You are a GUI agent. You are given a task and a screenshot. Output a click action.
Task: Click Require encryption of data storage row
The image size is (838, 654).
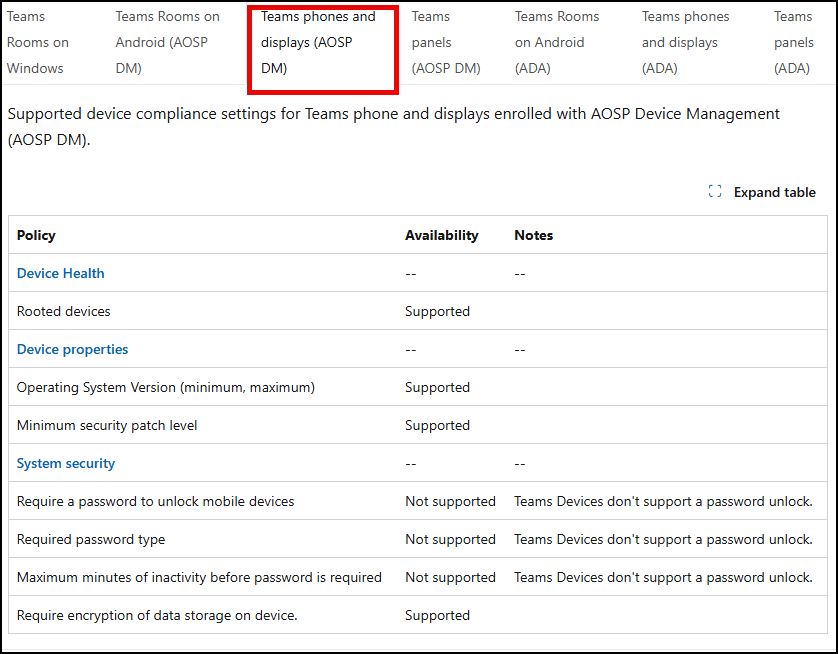(x=418, y=615)
